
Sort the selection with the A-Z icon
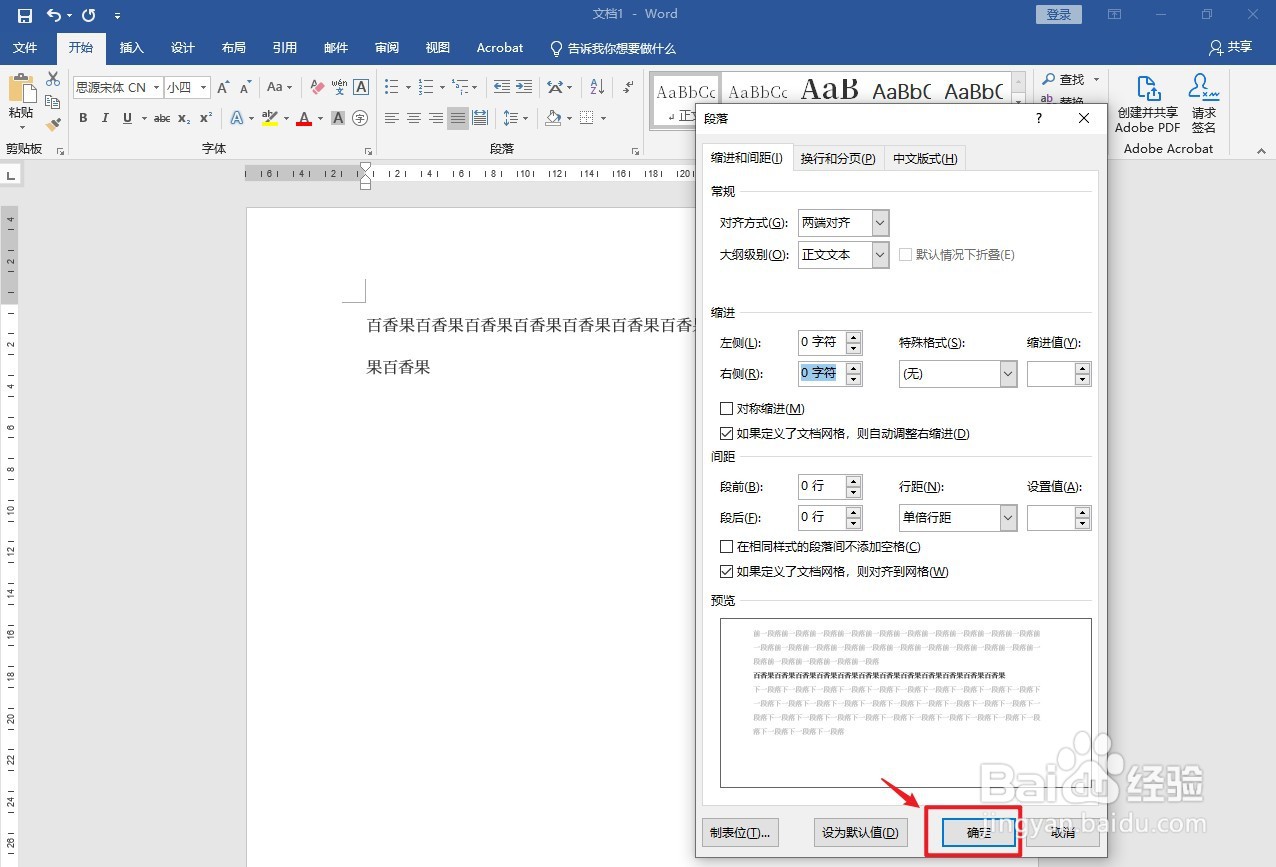pyautogui.click(x=596, y=87)
